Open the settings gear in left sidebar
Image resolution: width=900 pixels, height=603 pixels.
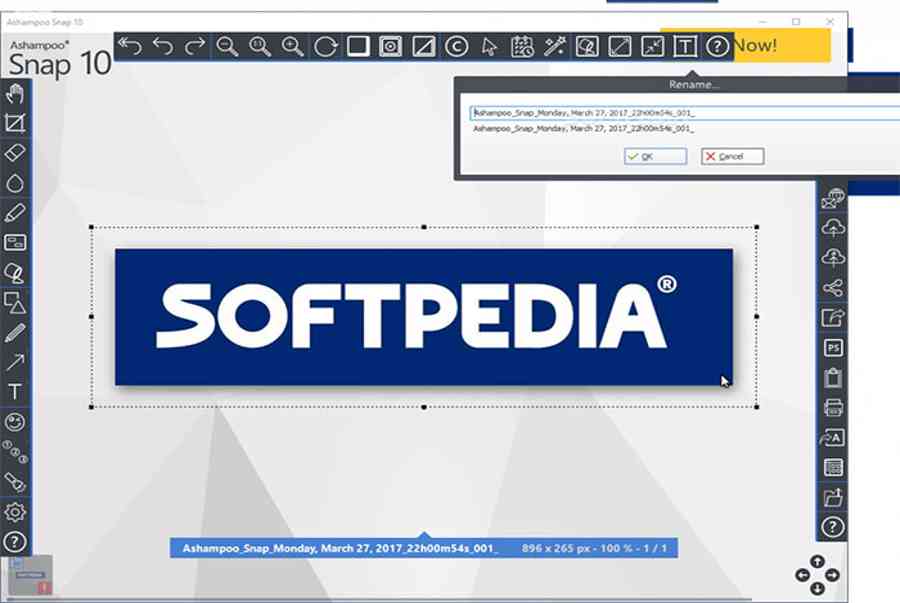click(15, 512)
